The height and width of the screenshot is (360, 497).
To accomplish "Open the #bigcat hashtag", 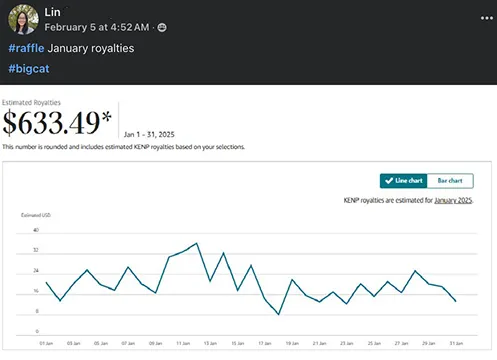I will coord(29,69).
